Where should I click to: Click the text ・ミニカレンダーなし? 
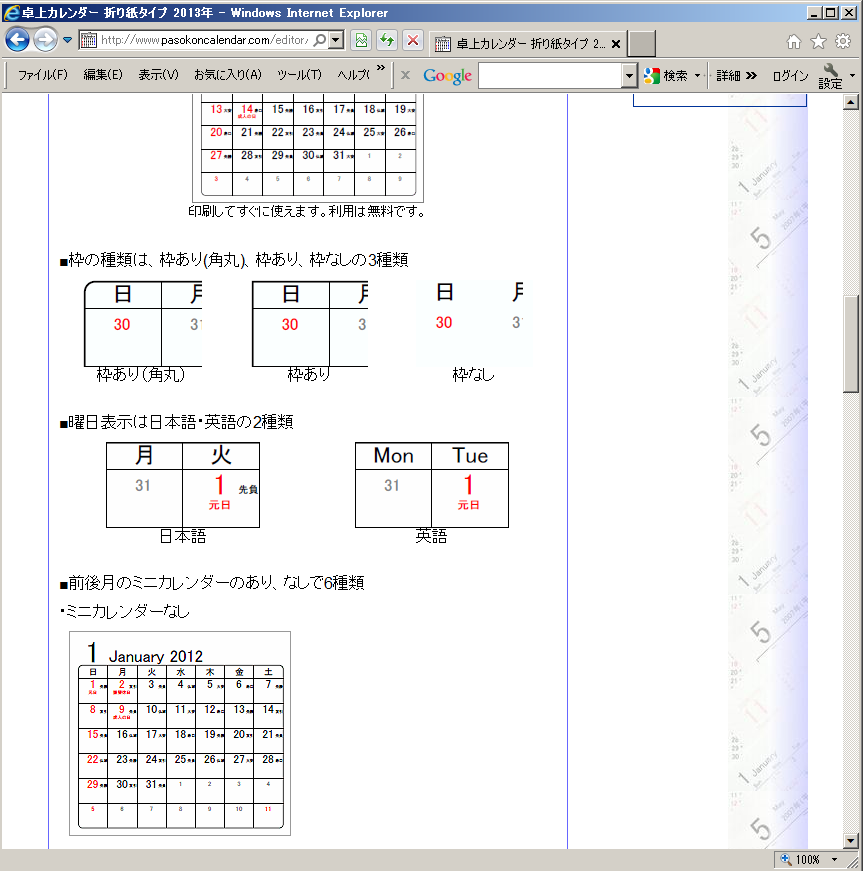[x=125, y=612]
